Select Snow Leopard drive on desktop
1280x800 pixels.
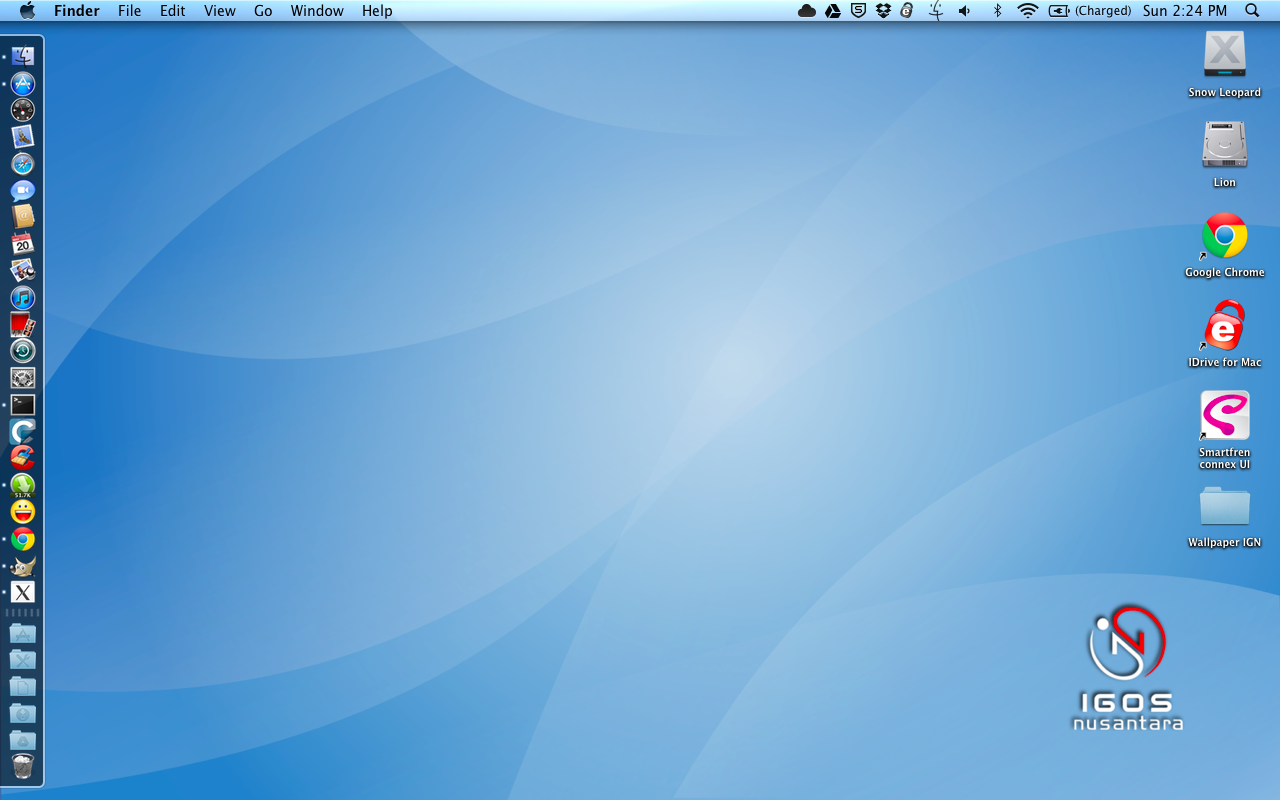pyautogui.click(x=1225, y=64)
